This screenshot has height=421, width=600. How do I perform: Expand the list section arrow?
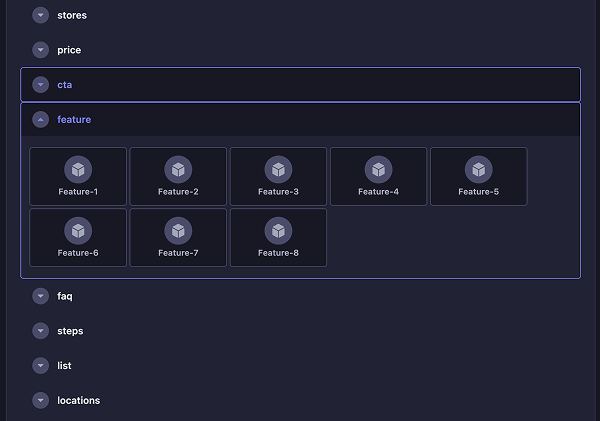point(41,366)
